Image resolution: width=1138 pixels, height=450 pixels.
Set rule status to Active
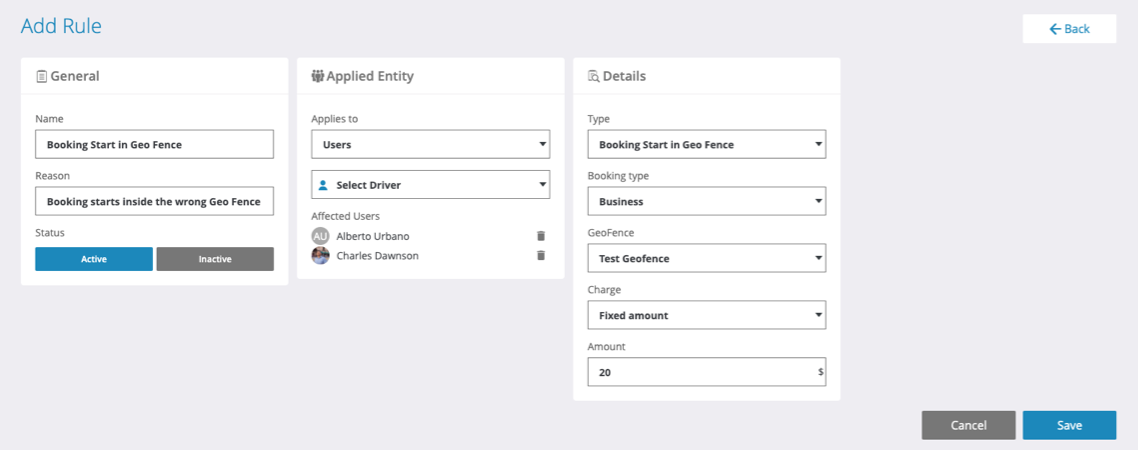[x=94, y=259]
